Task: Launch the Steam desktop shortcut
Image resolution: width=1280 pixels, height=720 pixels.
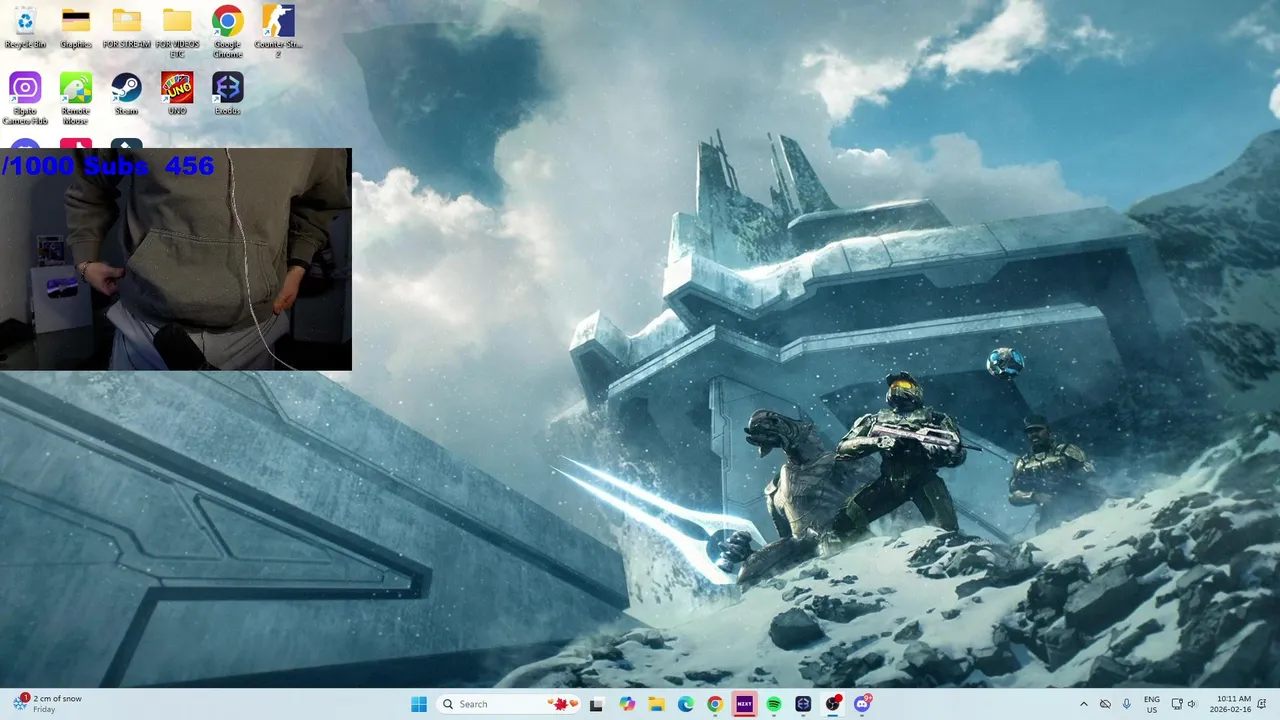Action: click(126, 94)
